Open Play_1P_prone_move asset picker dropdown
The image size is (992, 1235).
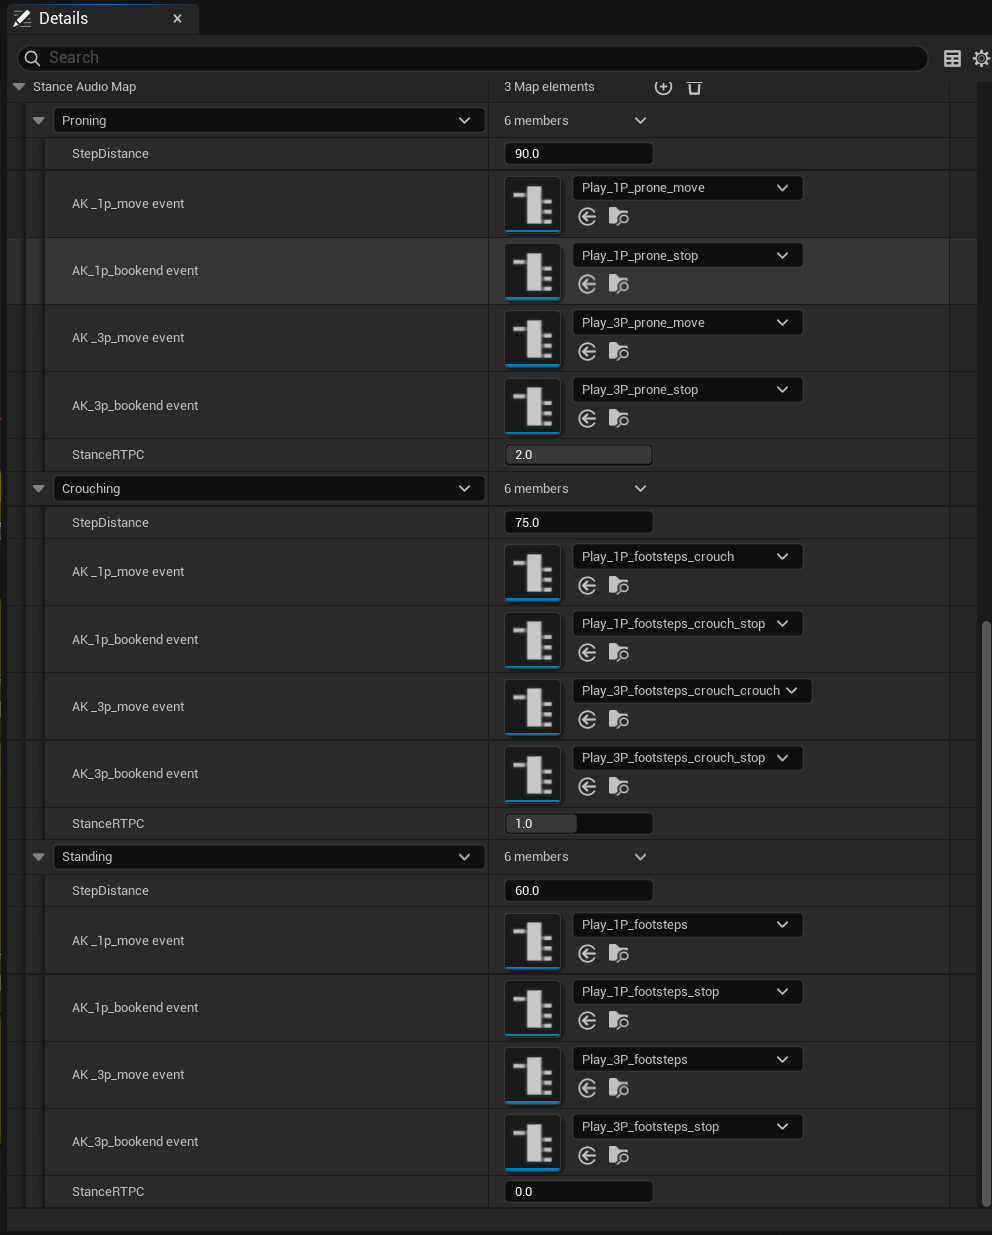tap(688, 188)
